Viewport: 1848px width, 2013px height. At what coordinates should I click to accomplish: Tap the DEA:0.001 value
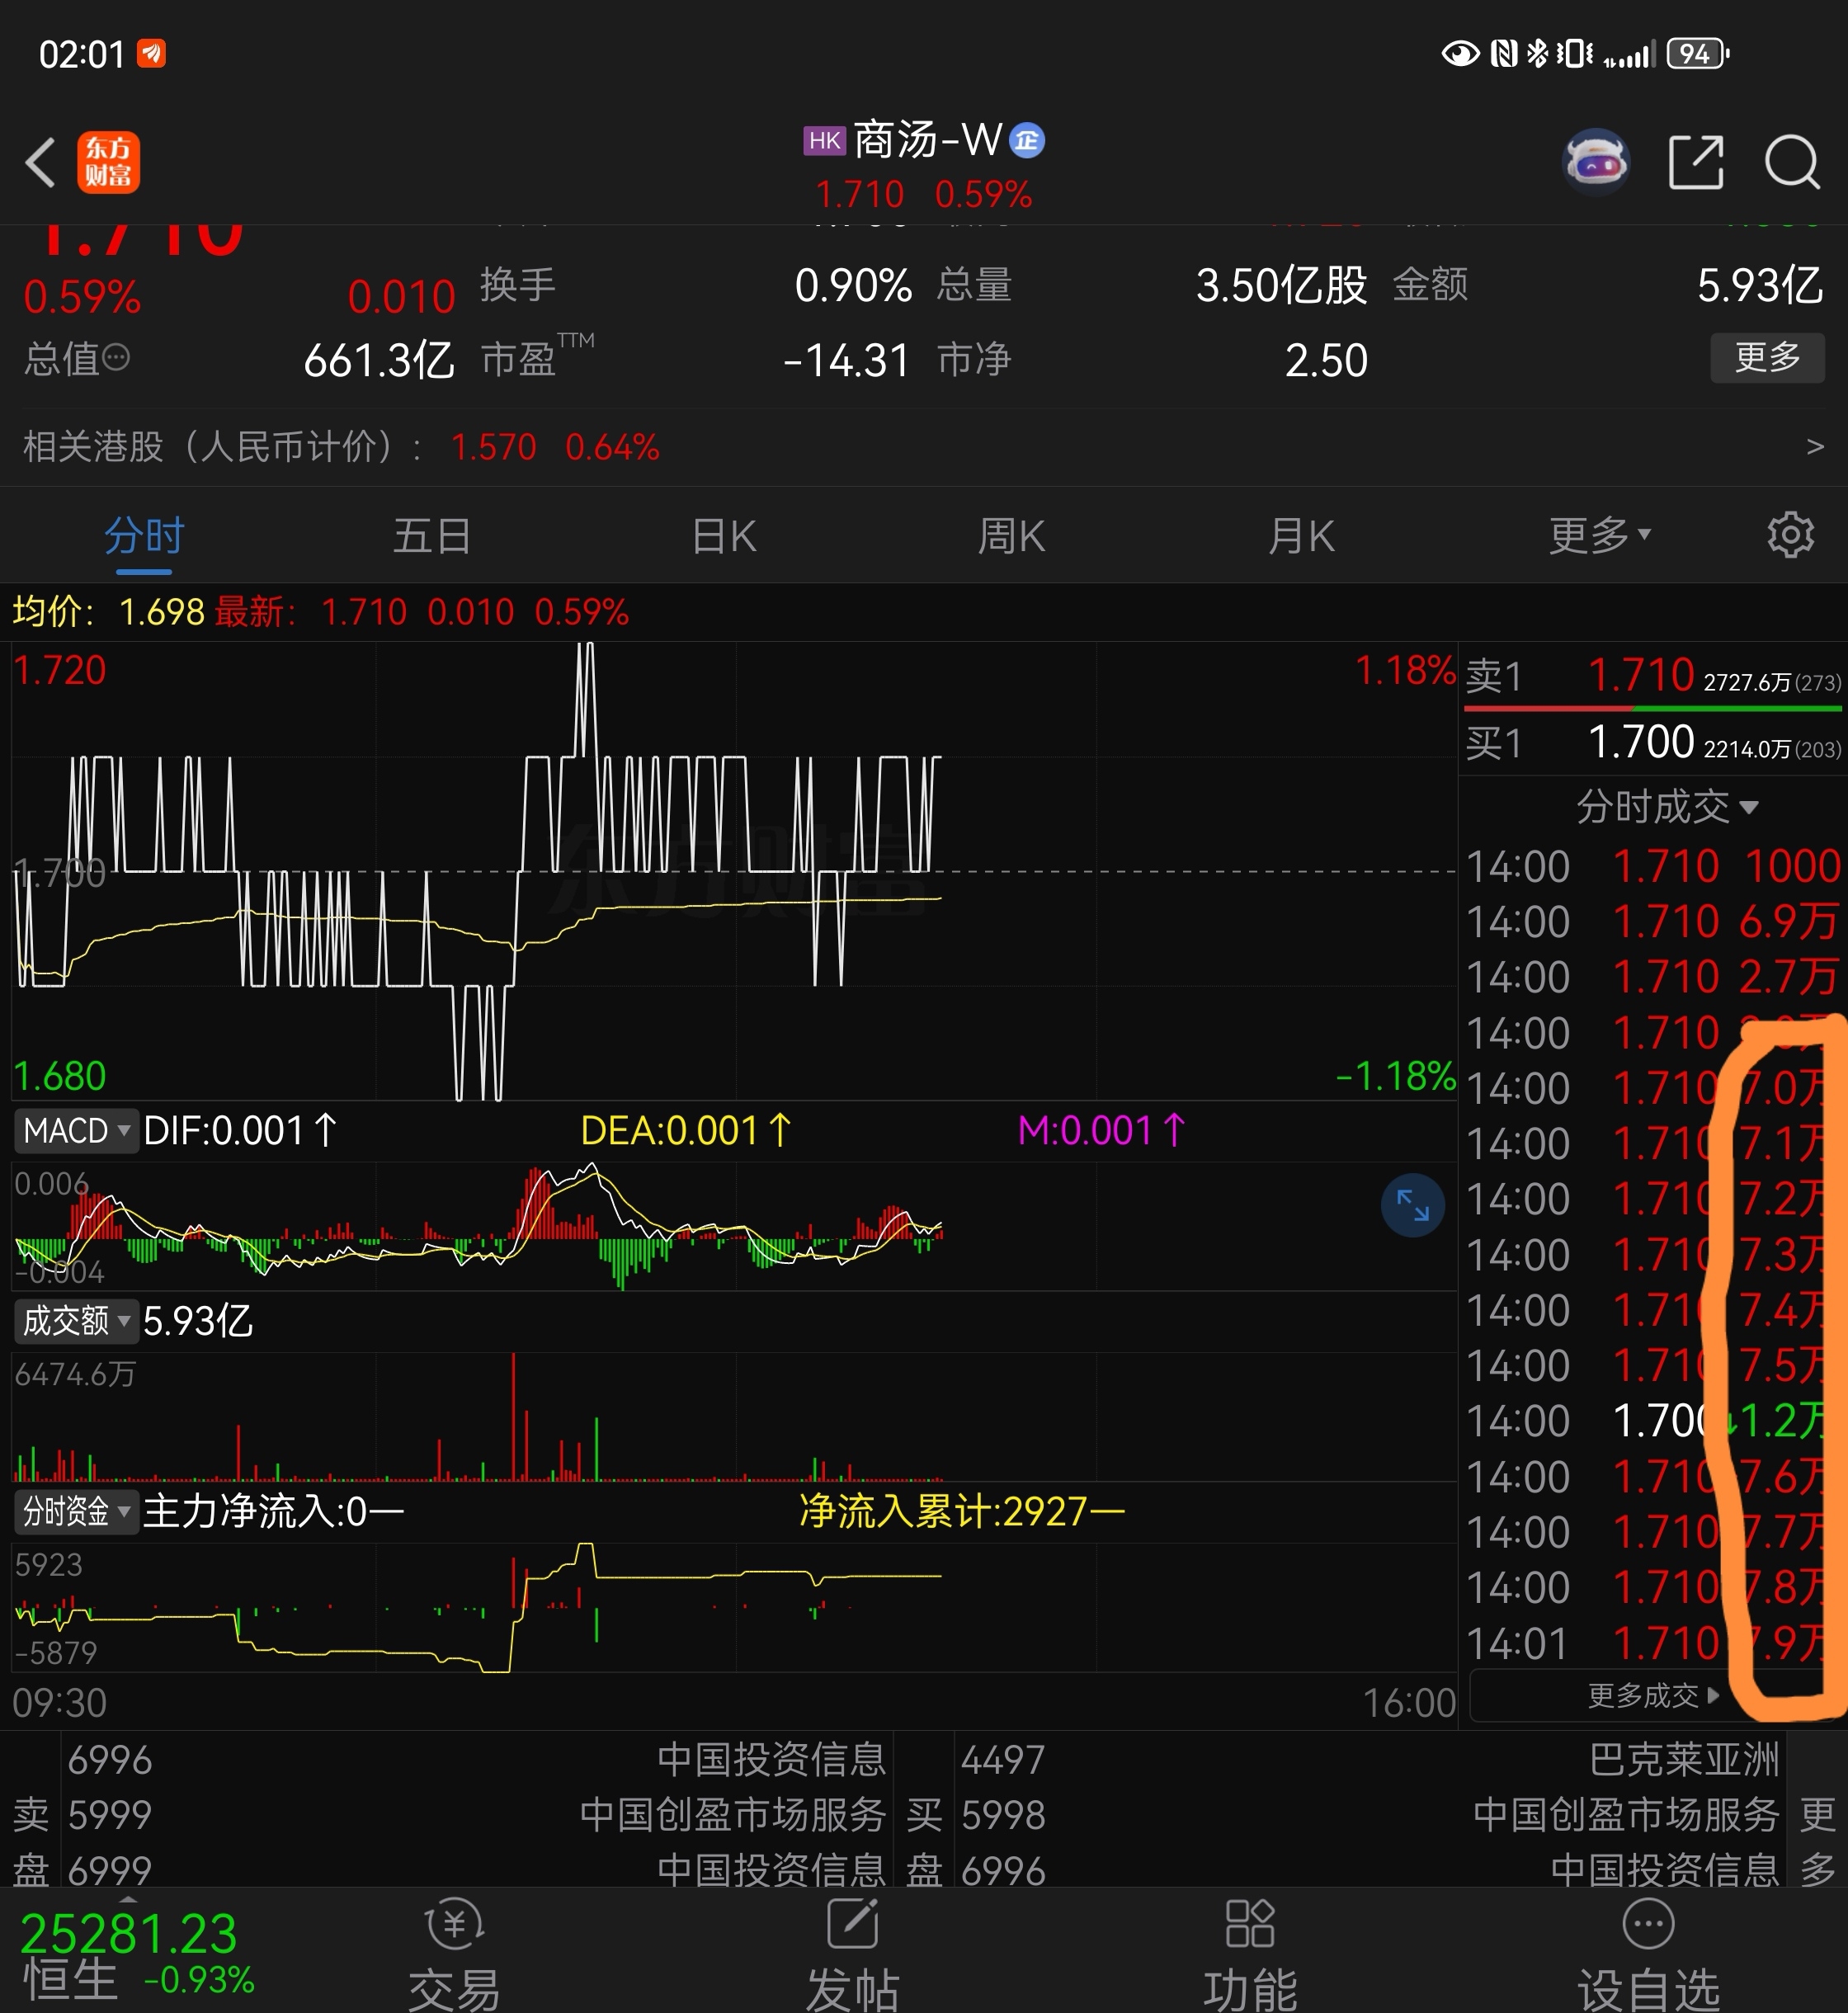tap(687, 1131)
